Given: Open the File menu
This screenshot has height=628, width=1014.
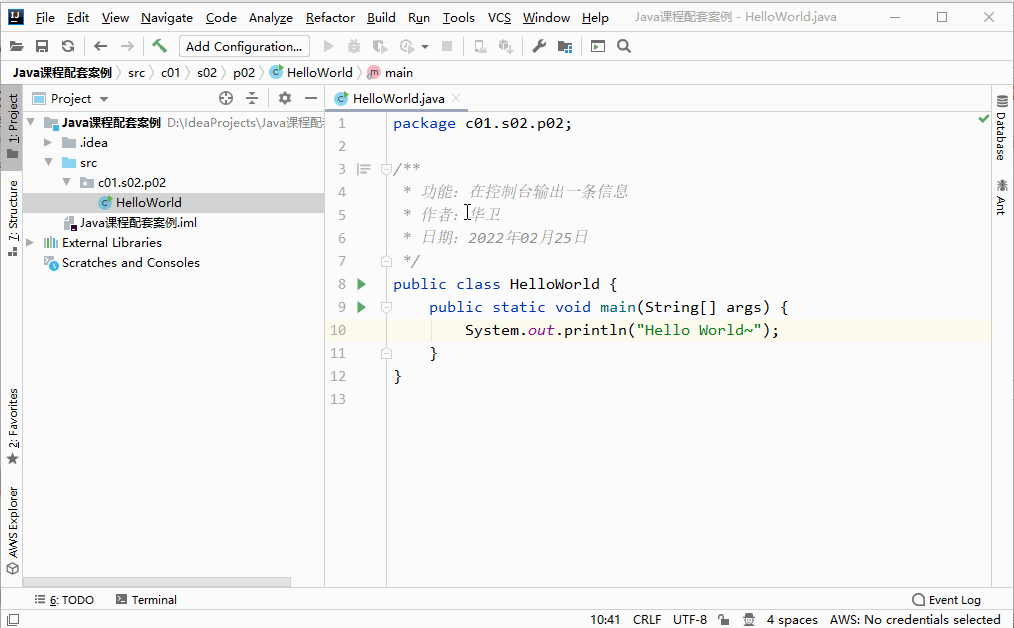Looking at the screenshot, I should tap(45, 17).
